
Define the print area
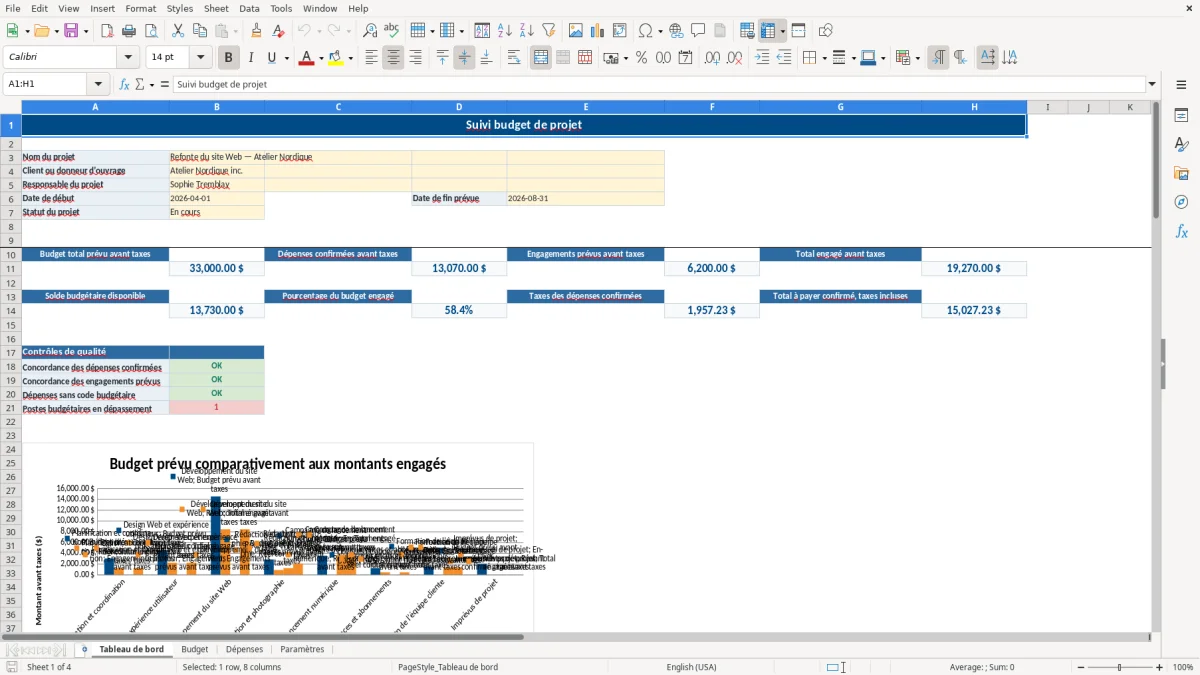click(747, 31)
